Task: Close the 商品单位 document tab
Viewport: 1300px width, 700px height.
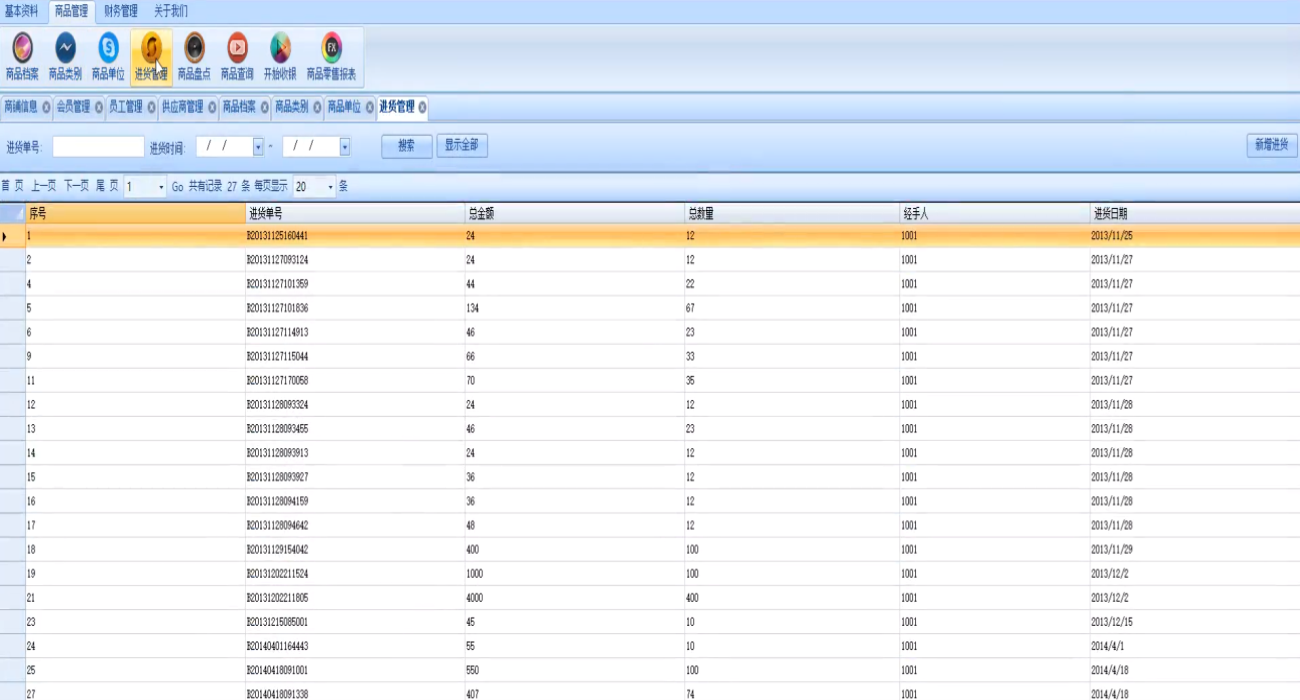Action: coord(370,107)
